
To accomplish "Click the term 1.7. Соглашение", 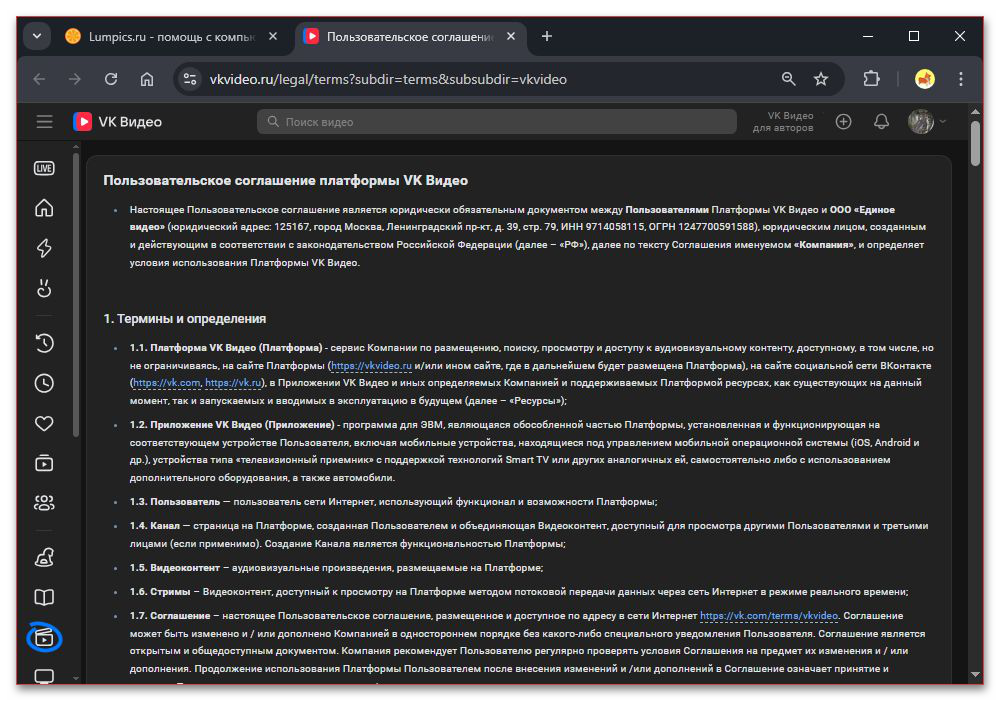I will point(170,616).
